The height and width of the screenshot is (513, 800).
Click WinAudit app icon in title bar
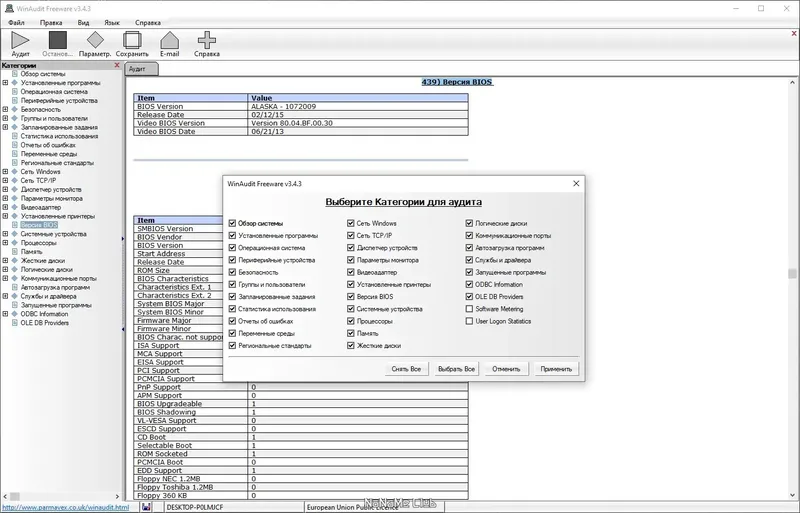(9, 9)
